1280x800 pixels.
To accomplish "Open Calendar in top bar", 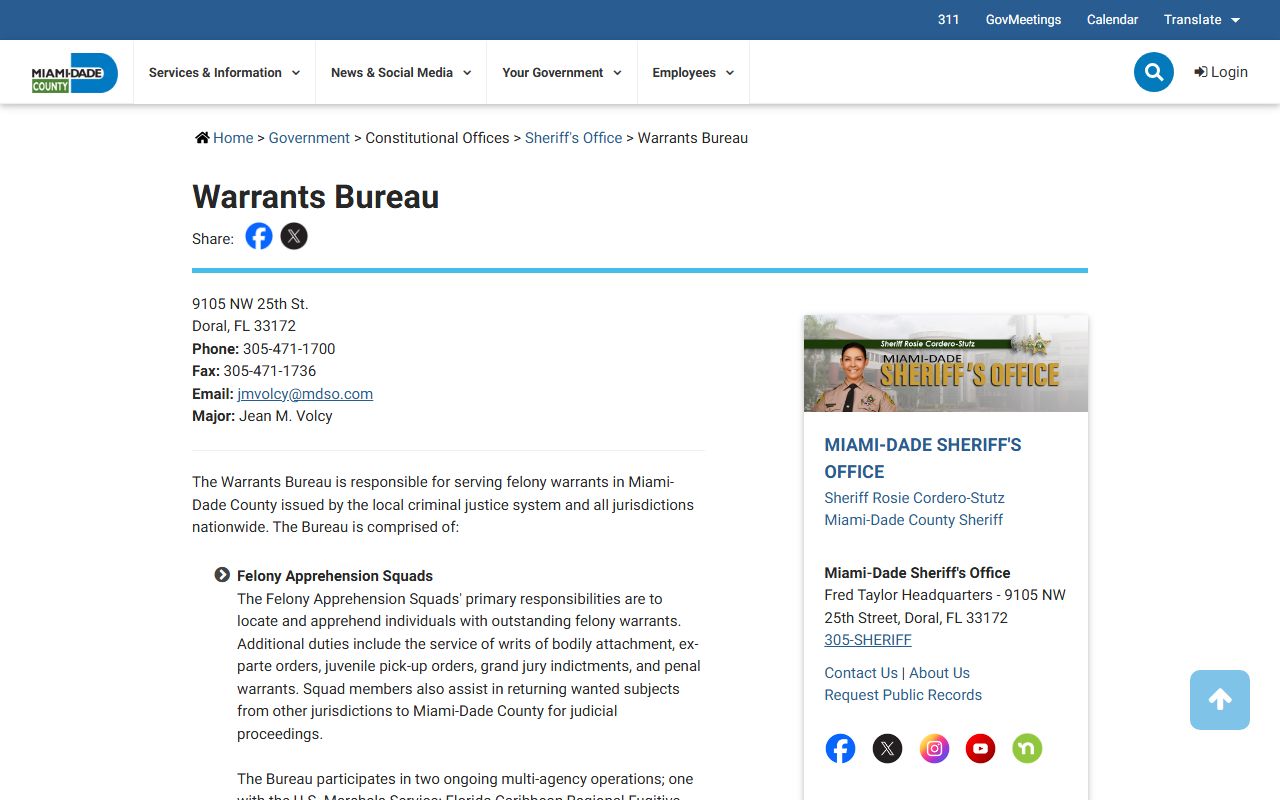I will click(x=1112, y=20).
